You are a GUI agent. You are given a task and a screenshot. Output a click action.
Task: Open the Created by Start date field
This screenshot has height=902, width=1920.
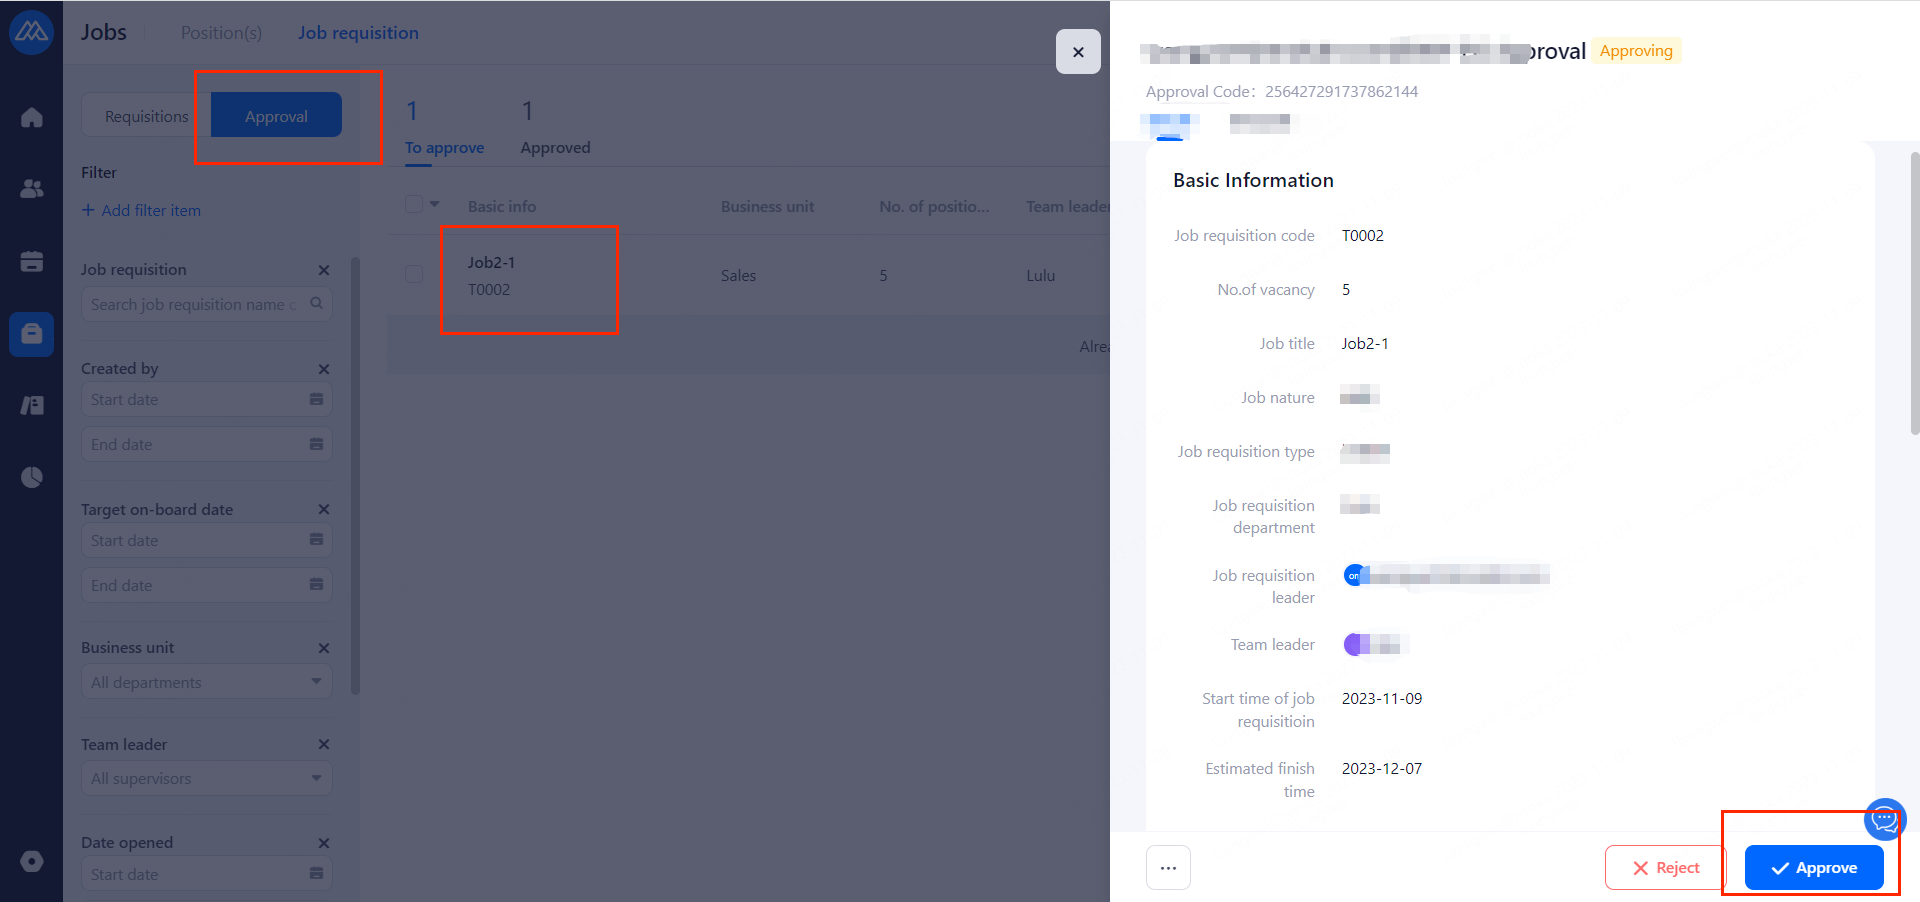pos(207,400)
